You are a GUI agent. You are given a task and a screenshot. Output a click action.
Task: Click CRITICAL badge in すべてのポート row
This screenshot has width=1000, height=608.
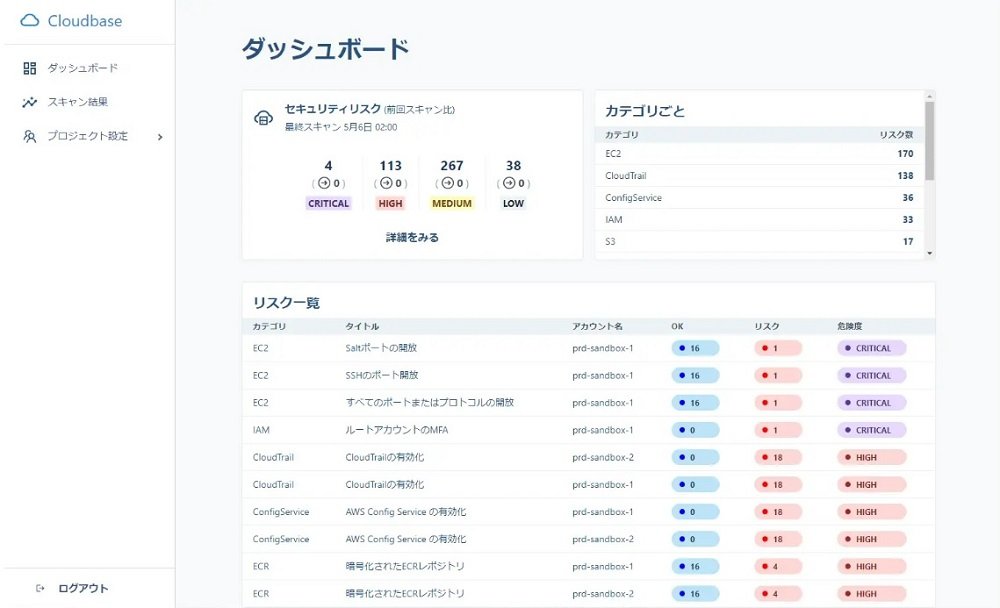[872, 403]
